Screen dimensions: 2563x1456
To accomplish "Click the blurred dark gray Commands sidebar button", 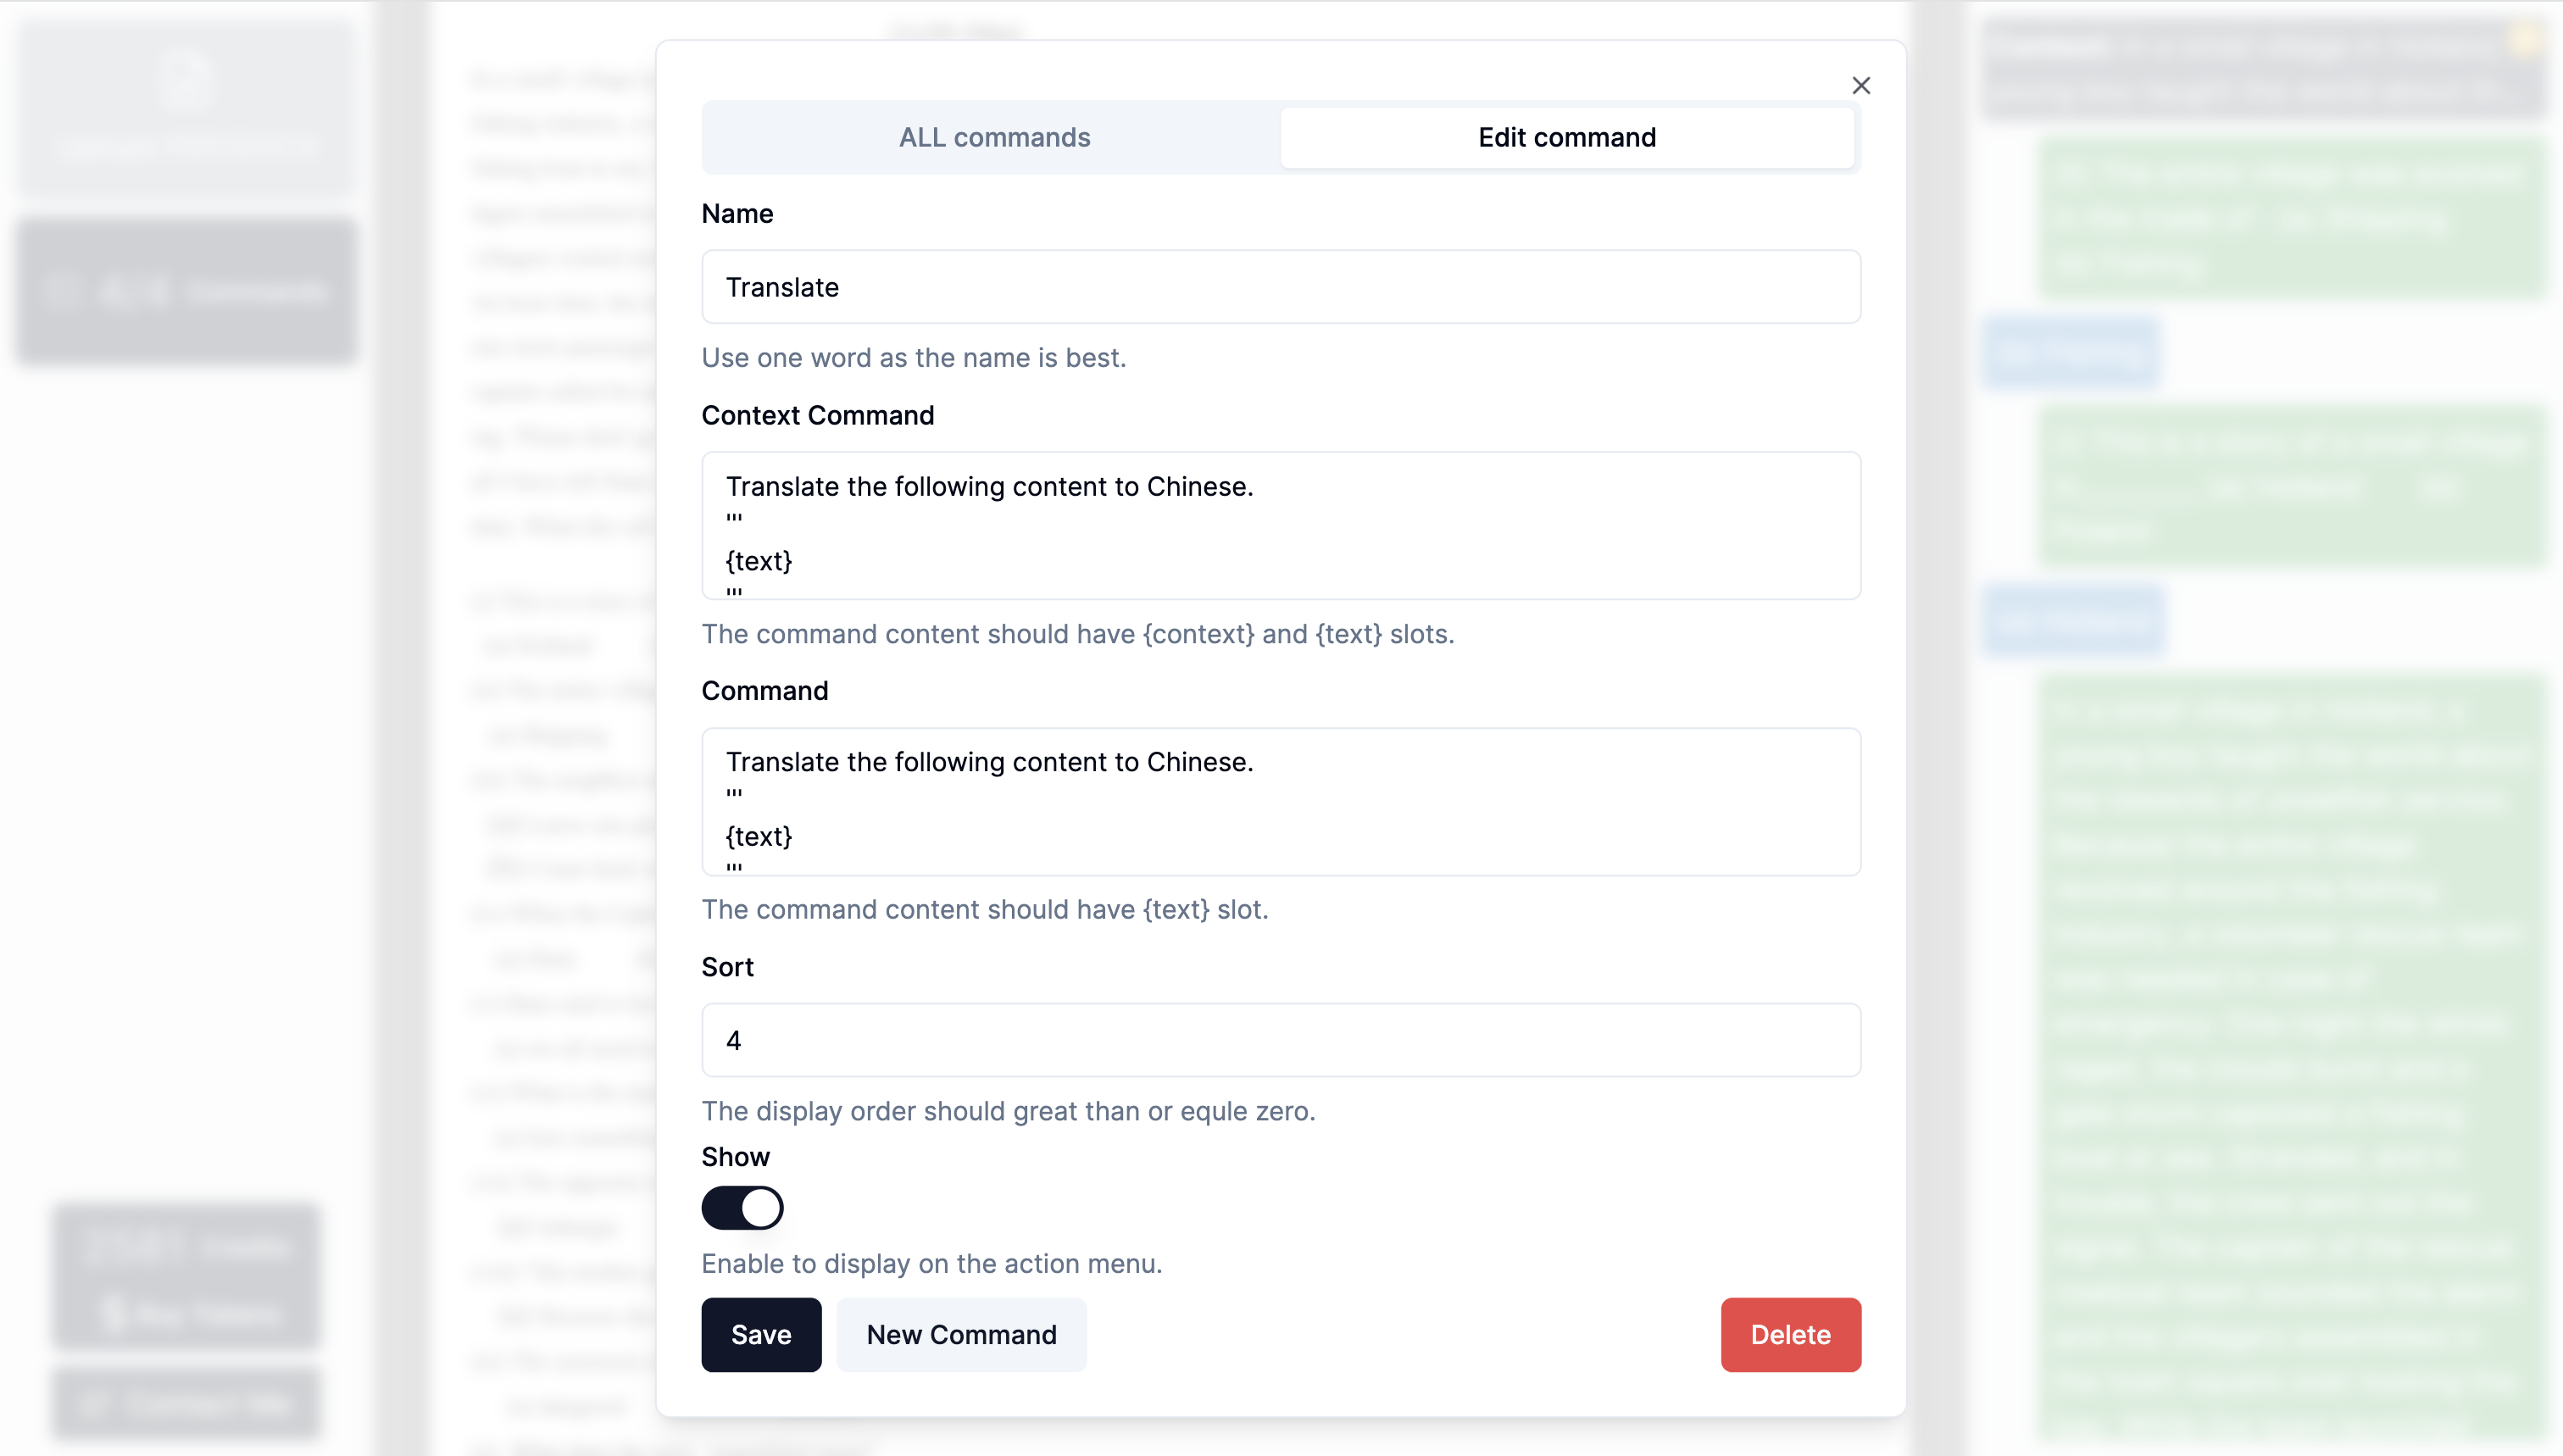I will (x=186, y=291).
